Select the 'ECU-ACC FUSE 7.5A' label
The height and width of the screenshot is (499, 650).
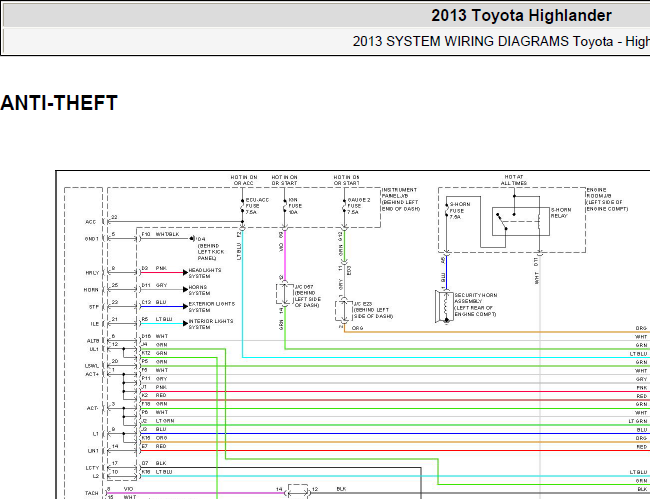[x=257, y=206]
